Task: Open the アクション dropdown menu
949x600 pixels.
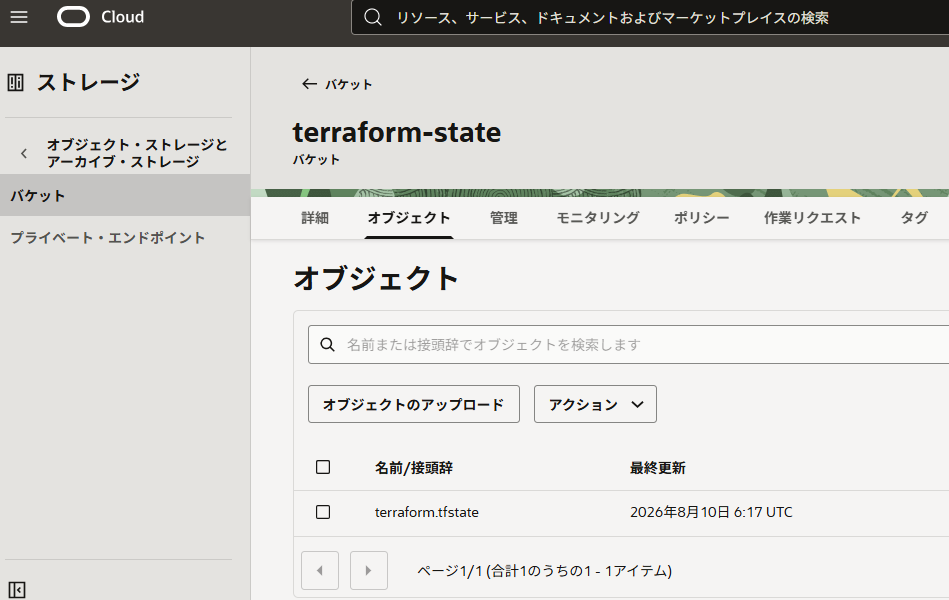Action: [595, 404]
